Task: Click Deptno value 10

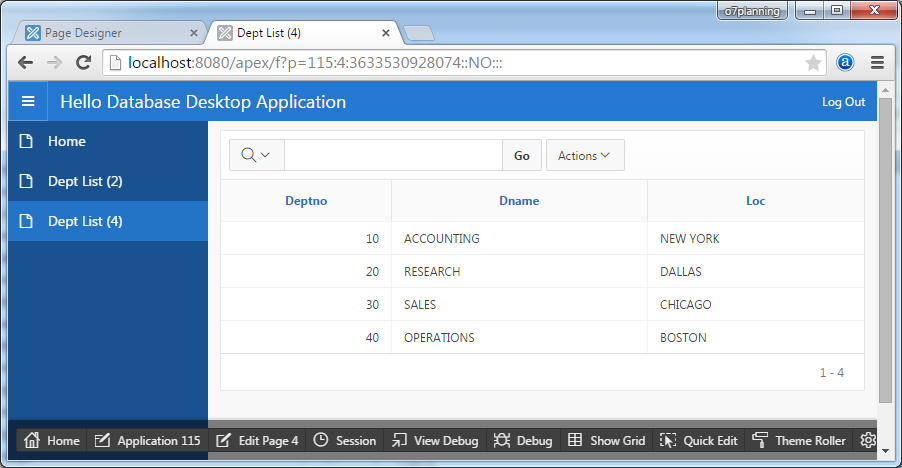Action: coord(372,239)
